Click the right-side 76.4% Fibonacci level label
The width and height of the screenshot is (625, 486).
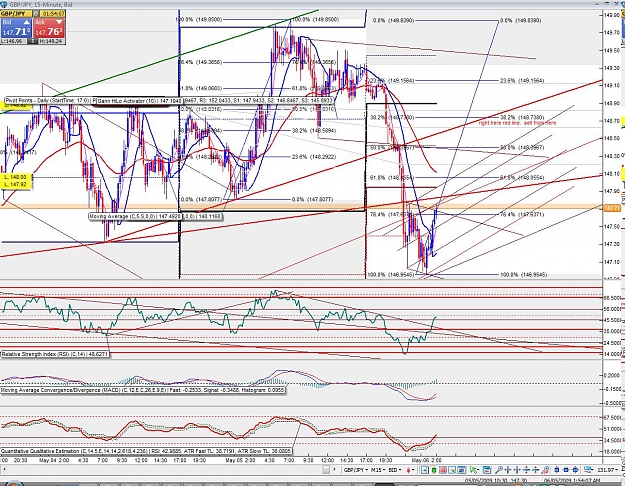[x=522, y=214]
